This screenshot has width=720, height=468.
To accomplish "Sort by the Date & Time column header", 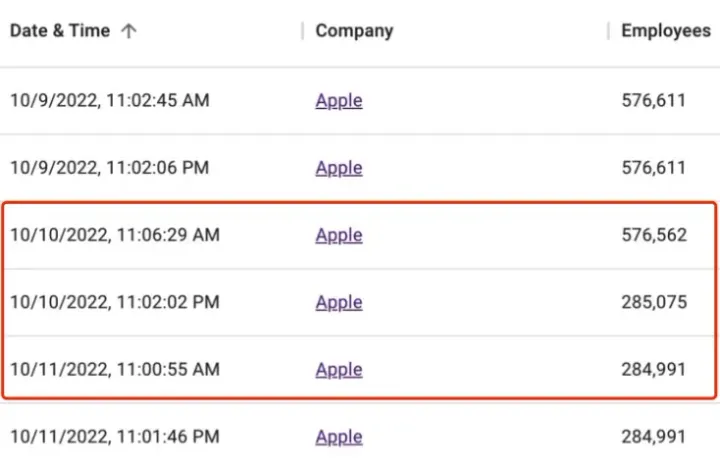I will point(59,31).
